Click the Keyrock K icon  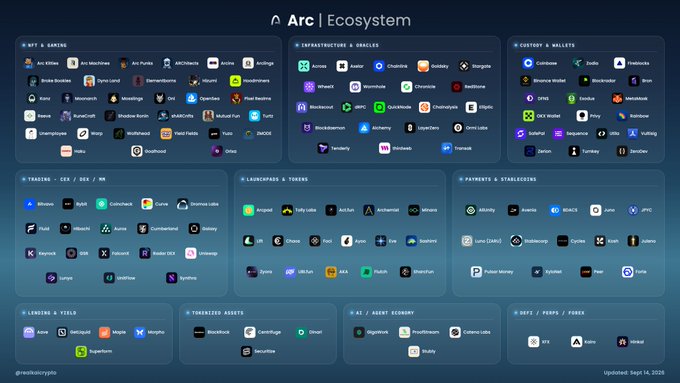pos(30,253)
